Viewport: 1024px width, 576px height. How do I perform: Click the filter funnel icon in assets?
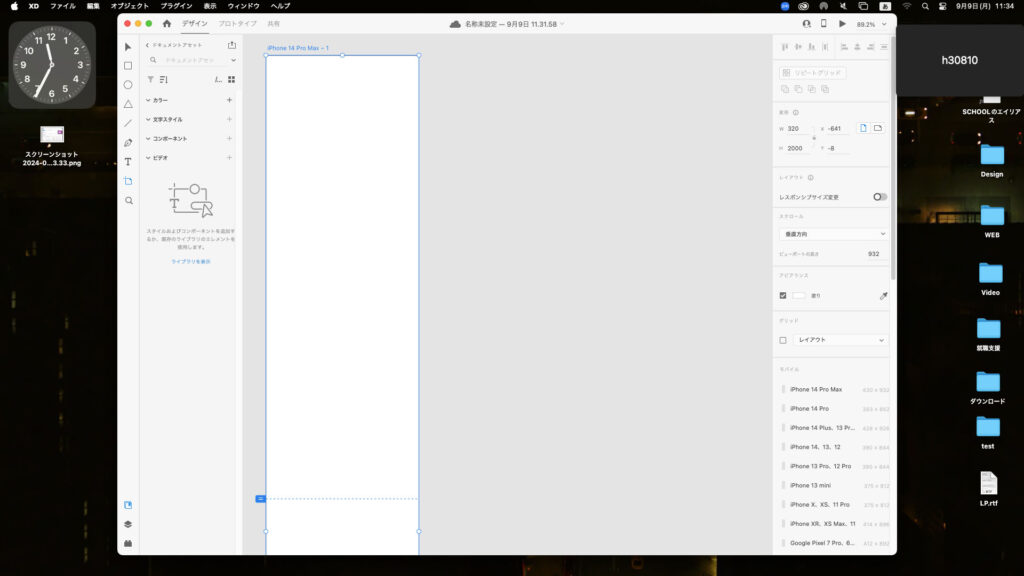[150, 80]
